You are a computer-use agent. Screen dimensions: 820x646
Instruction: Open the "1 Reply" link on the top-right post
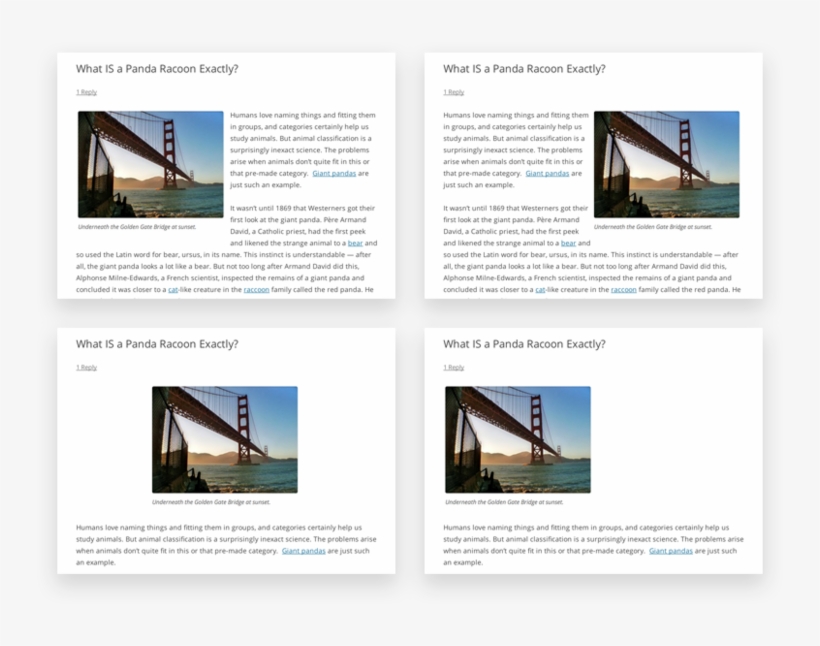pos(453,91)
